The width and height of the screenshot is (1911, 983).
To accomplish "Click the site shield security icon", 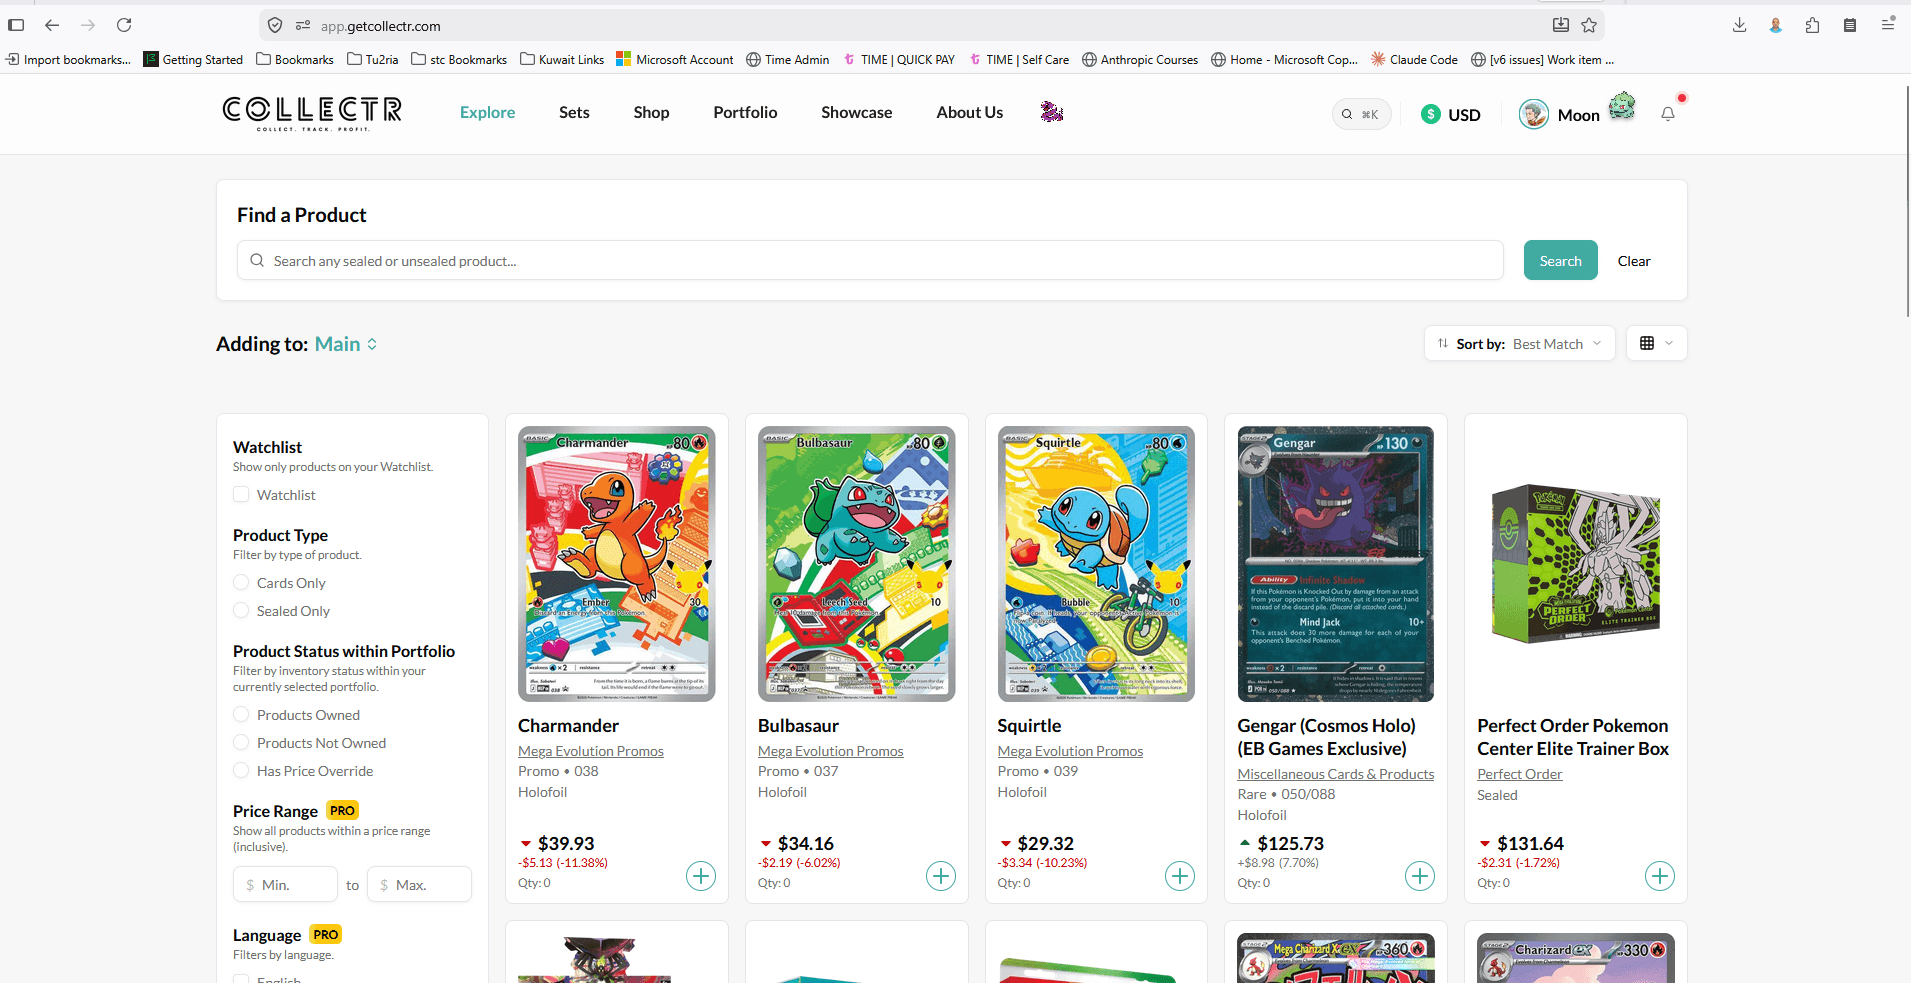I will click(275, 26).
